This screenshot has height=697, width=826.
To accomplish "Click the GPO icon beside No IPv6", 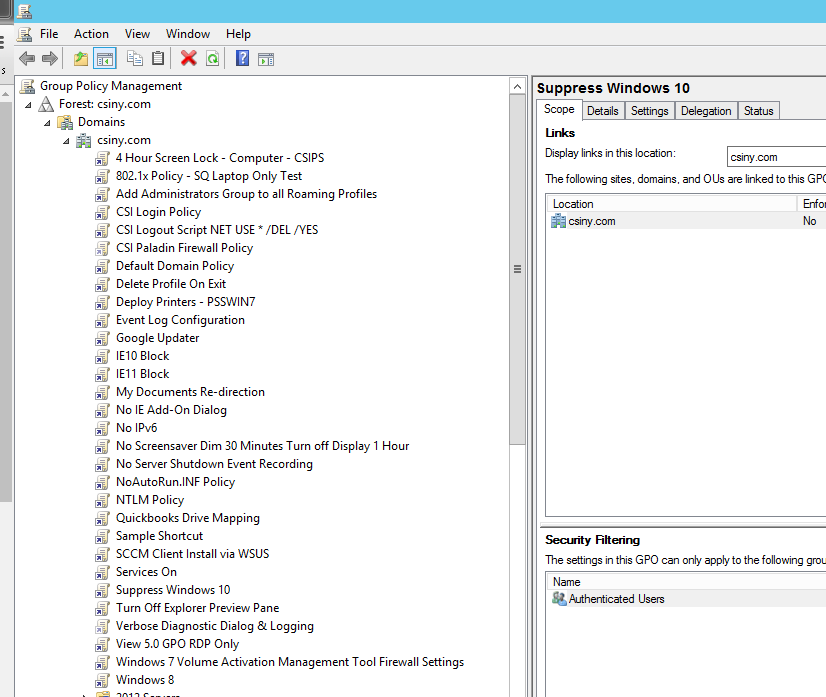I will pos(102,428).
